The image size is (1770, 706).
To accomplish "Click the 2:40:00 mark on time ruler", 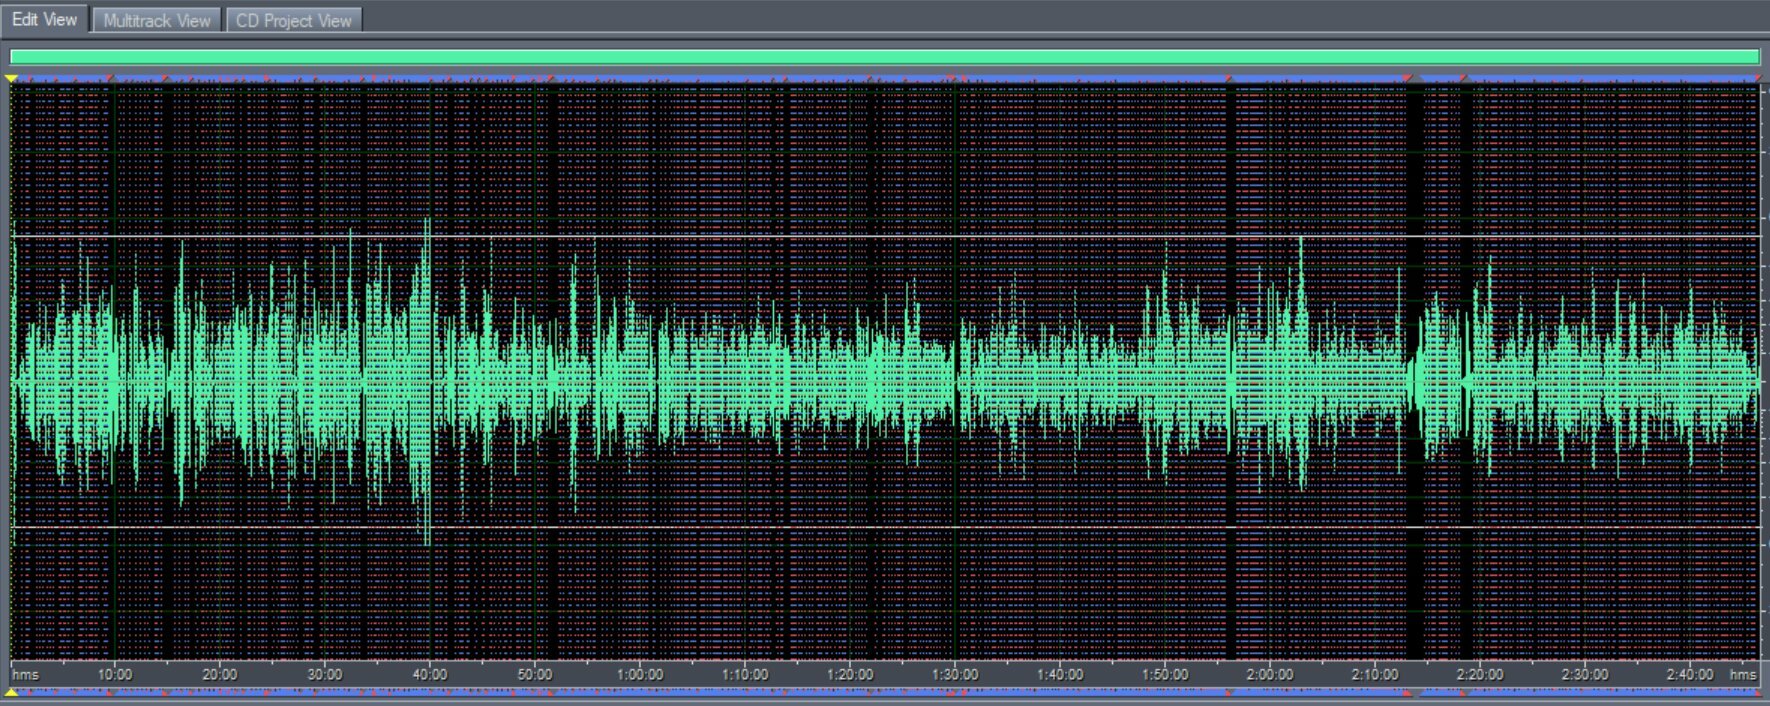I will pyautogui.click(x=1690, y=674).
